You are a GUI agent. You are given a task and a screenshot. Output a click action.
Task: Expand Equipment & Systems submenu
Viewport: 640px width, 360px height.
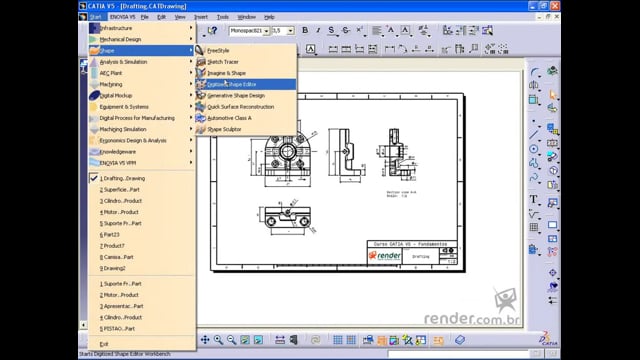[142, 107]
